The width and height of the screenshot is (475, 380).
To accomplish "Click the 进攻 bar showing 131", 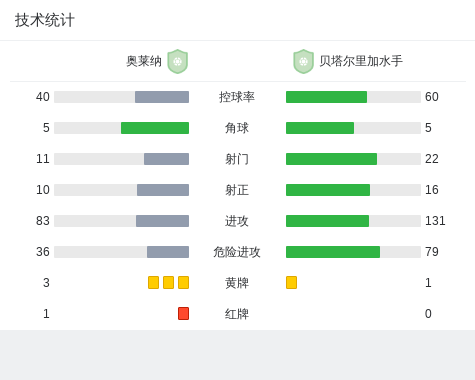I will (x=353, y=221).
